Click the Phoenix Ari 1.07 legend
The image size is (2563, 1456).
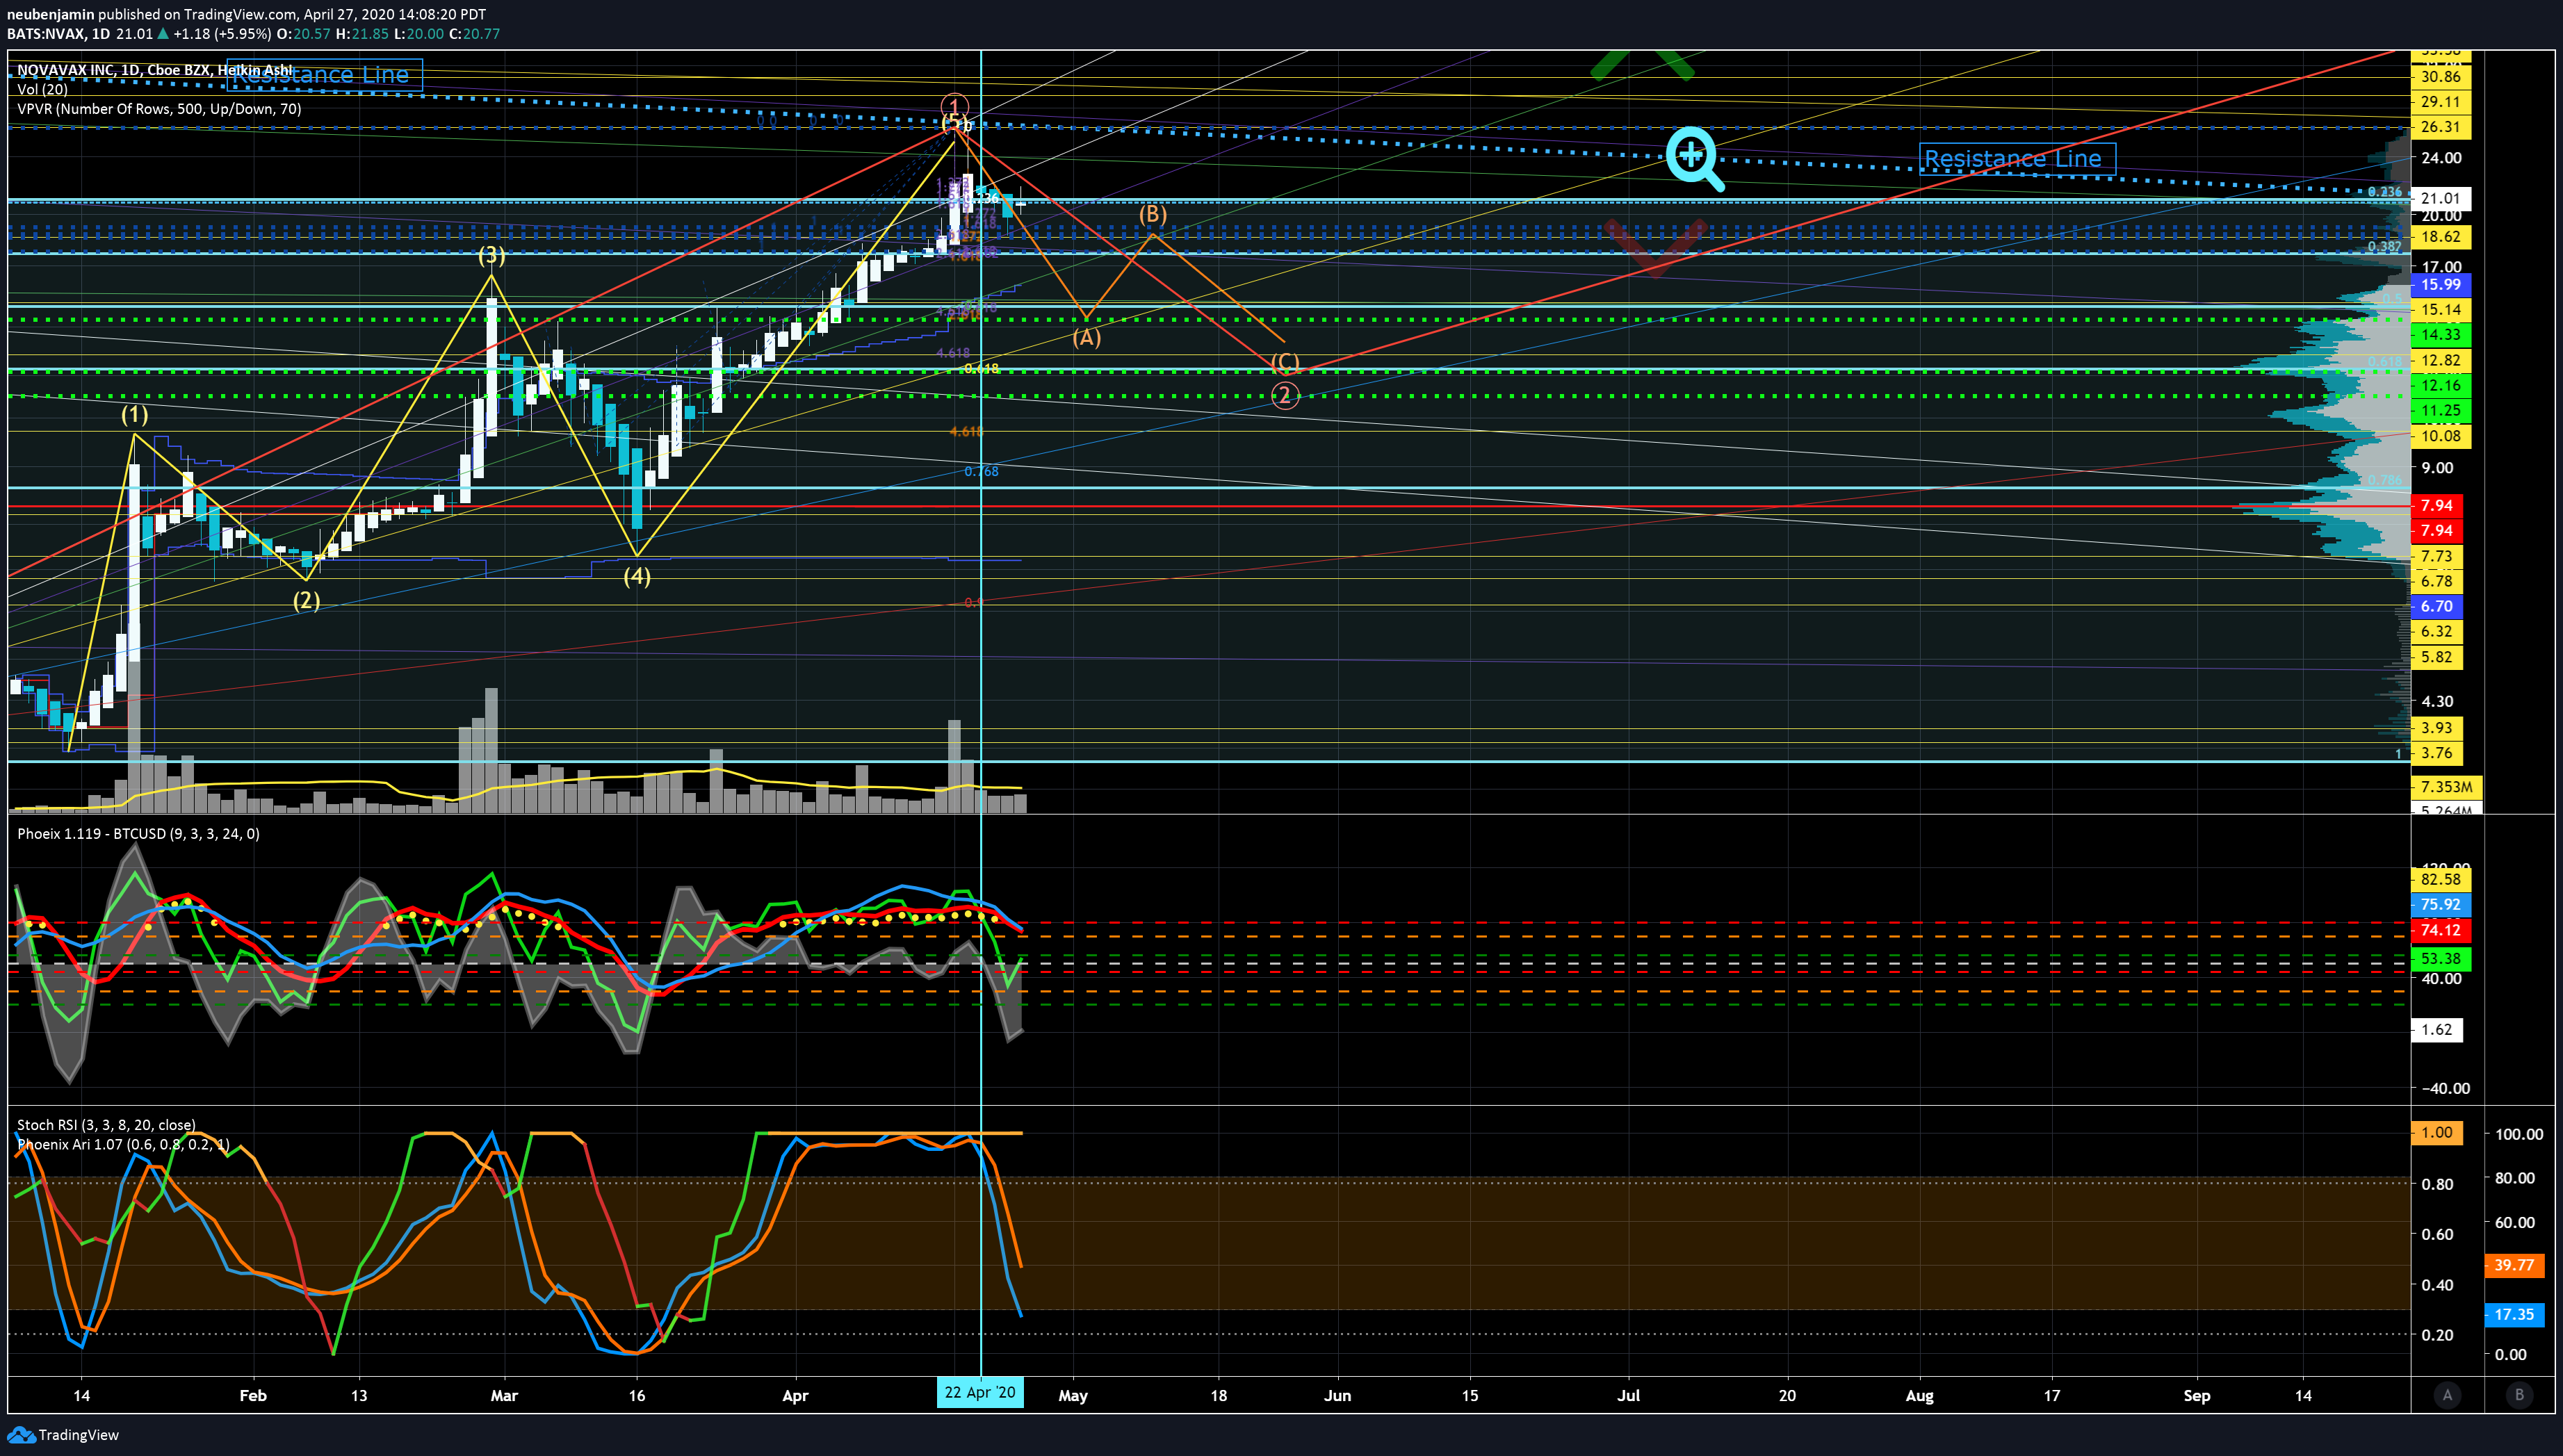tap(123, 1144)
